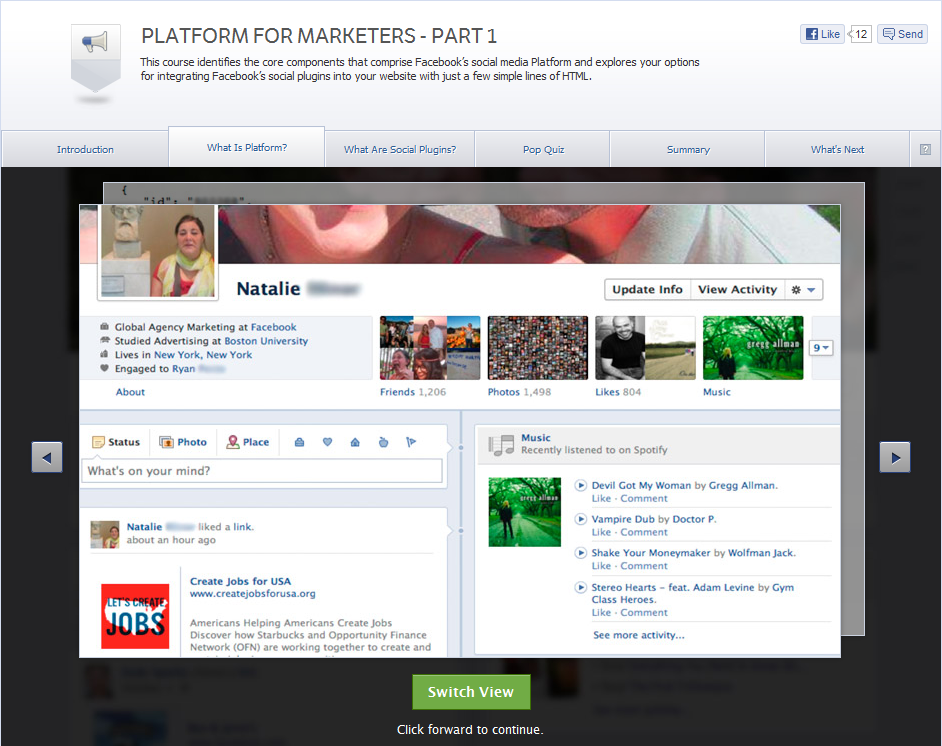Click the View Activity button
This screenshot has height=746, width=942.
[737, 290]
